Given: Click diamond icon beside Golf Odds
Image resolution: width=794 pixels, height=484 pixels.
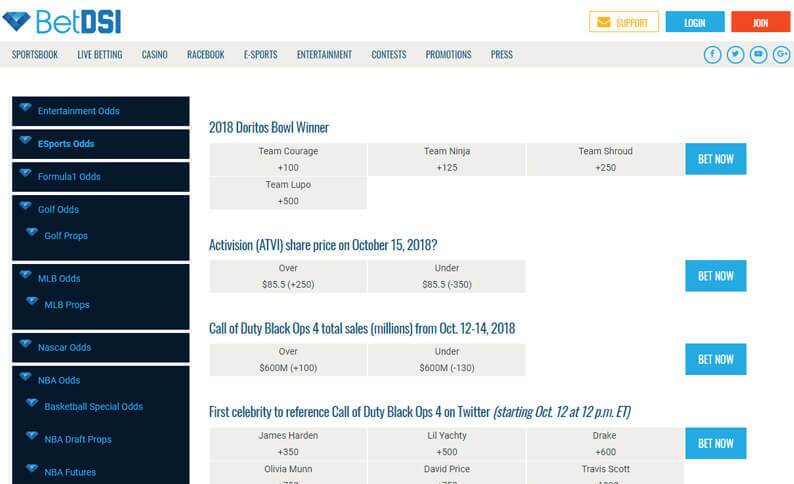Looking at the screenshot, I should point(25,206).
